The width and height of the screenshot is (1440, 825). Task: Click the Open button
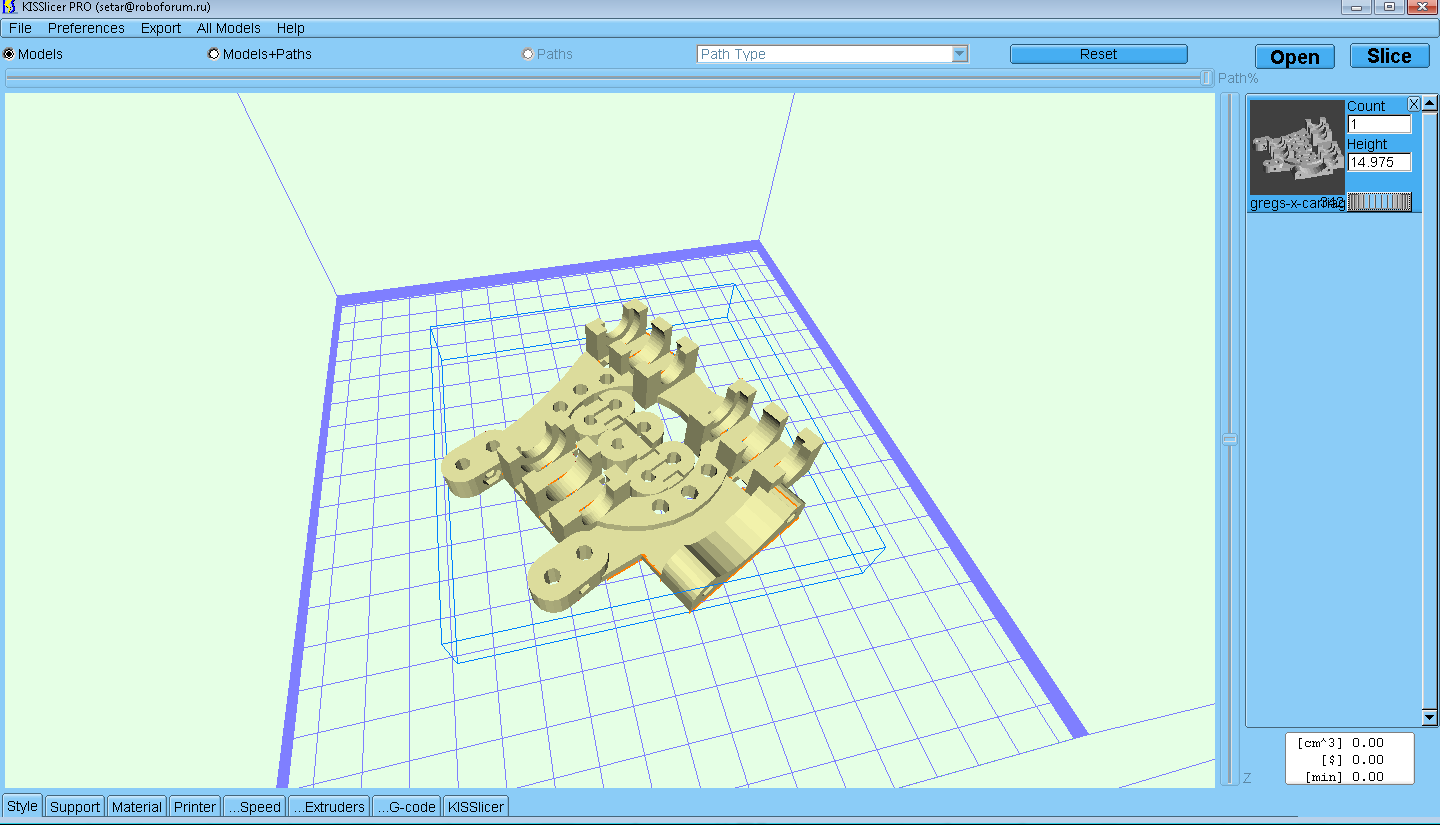tap(1294, 57)
